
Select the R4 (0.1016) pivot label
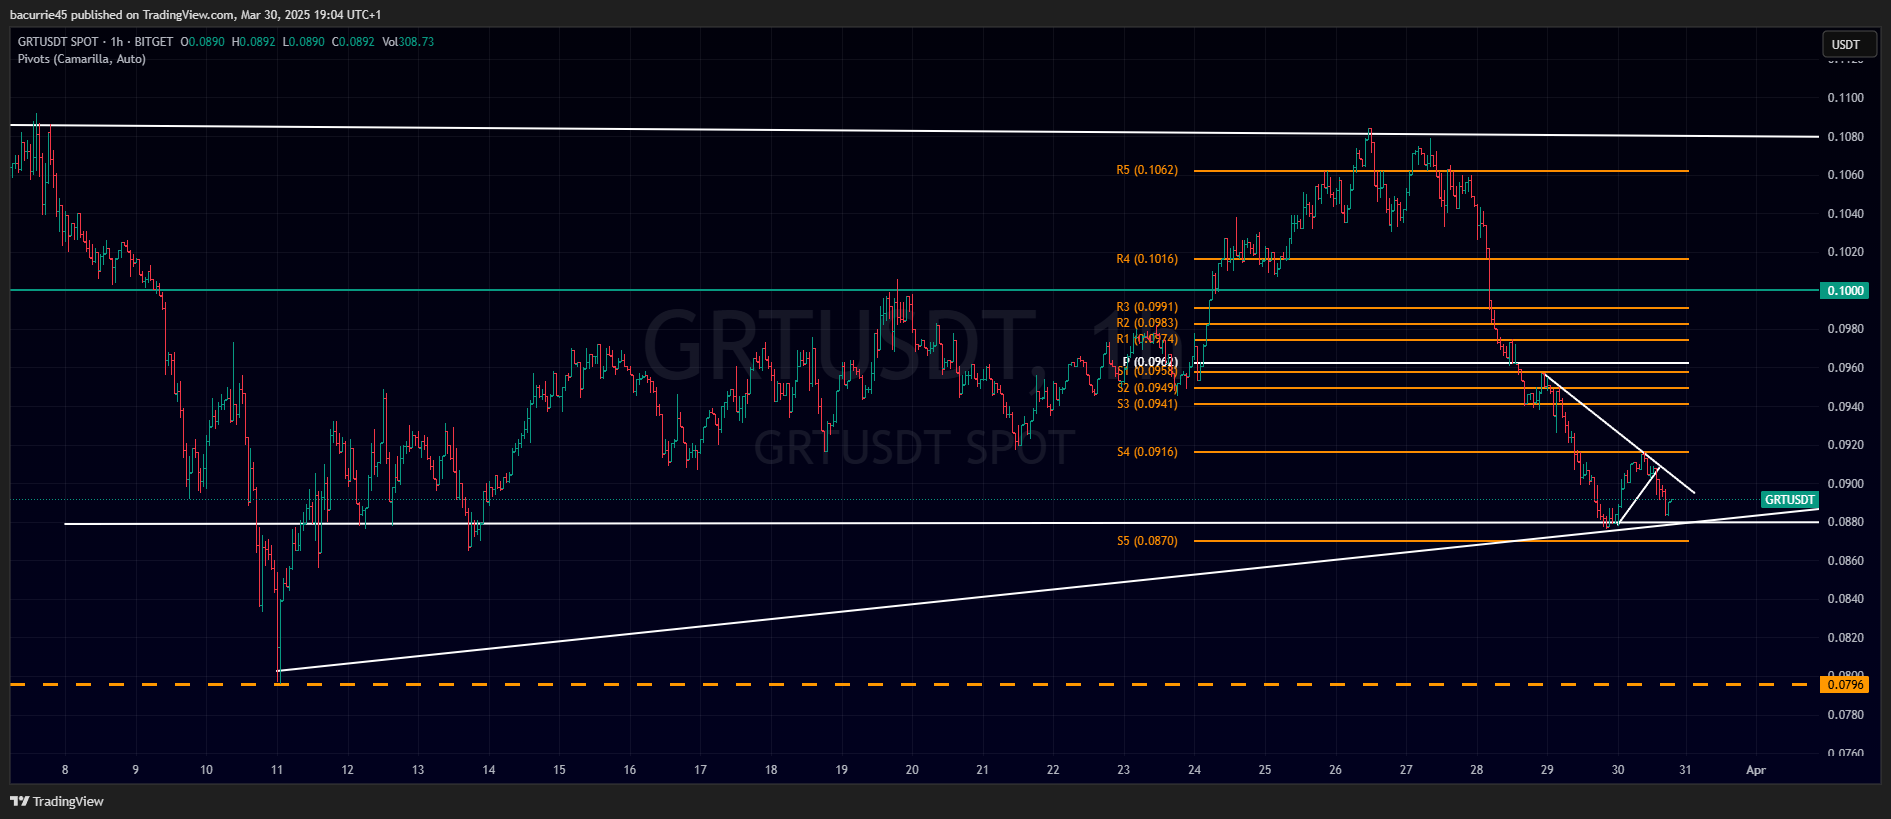[1147, 259]
